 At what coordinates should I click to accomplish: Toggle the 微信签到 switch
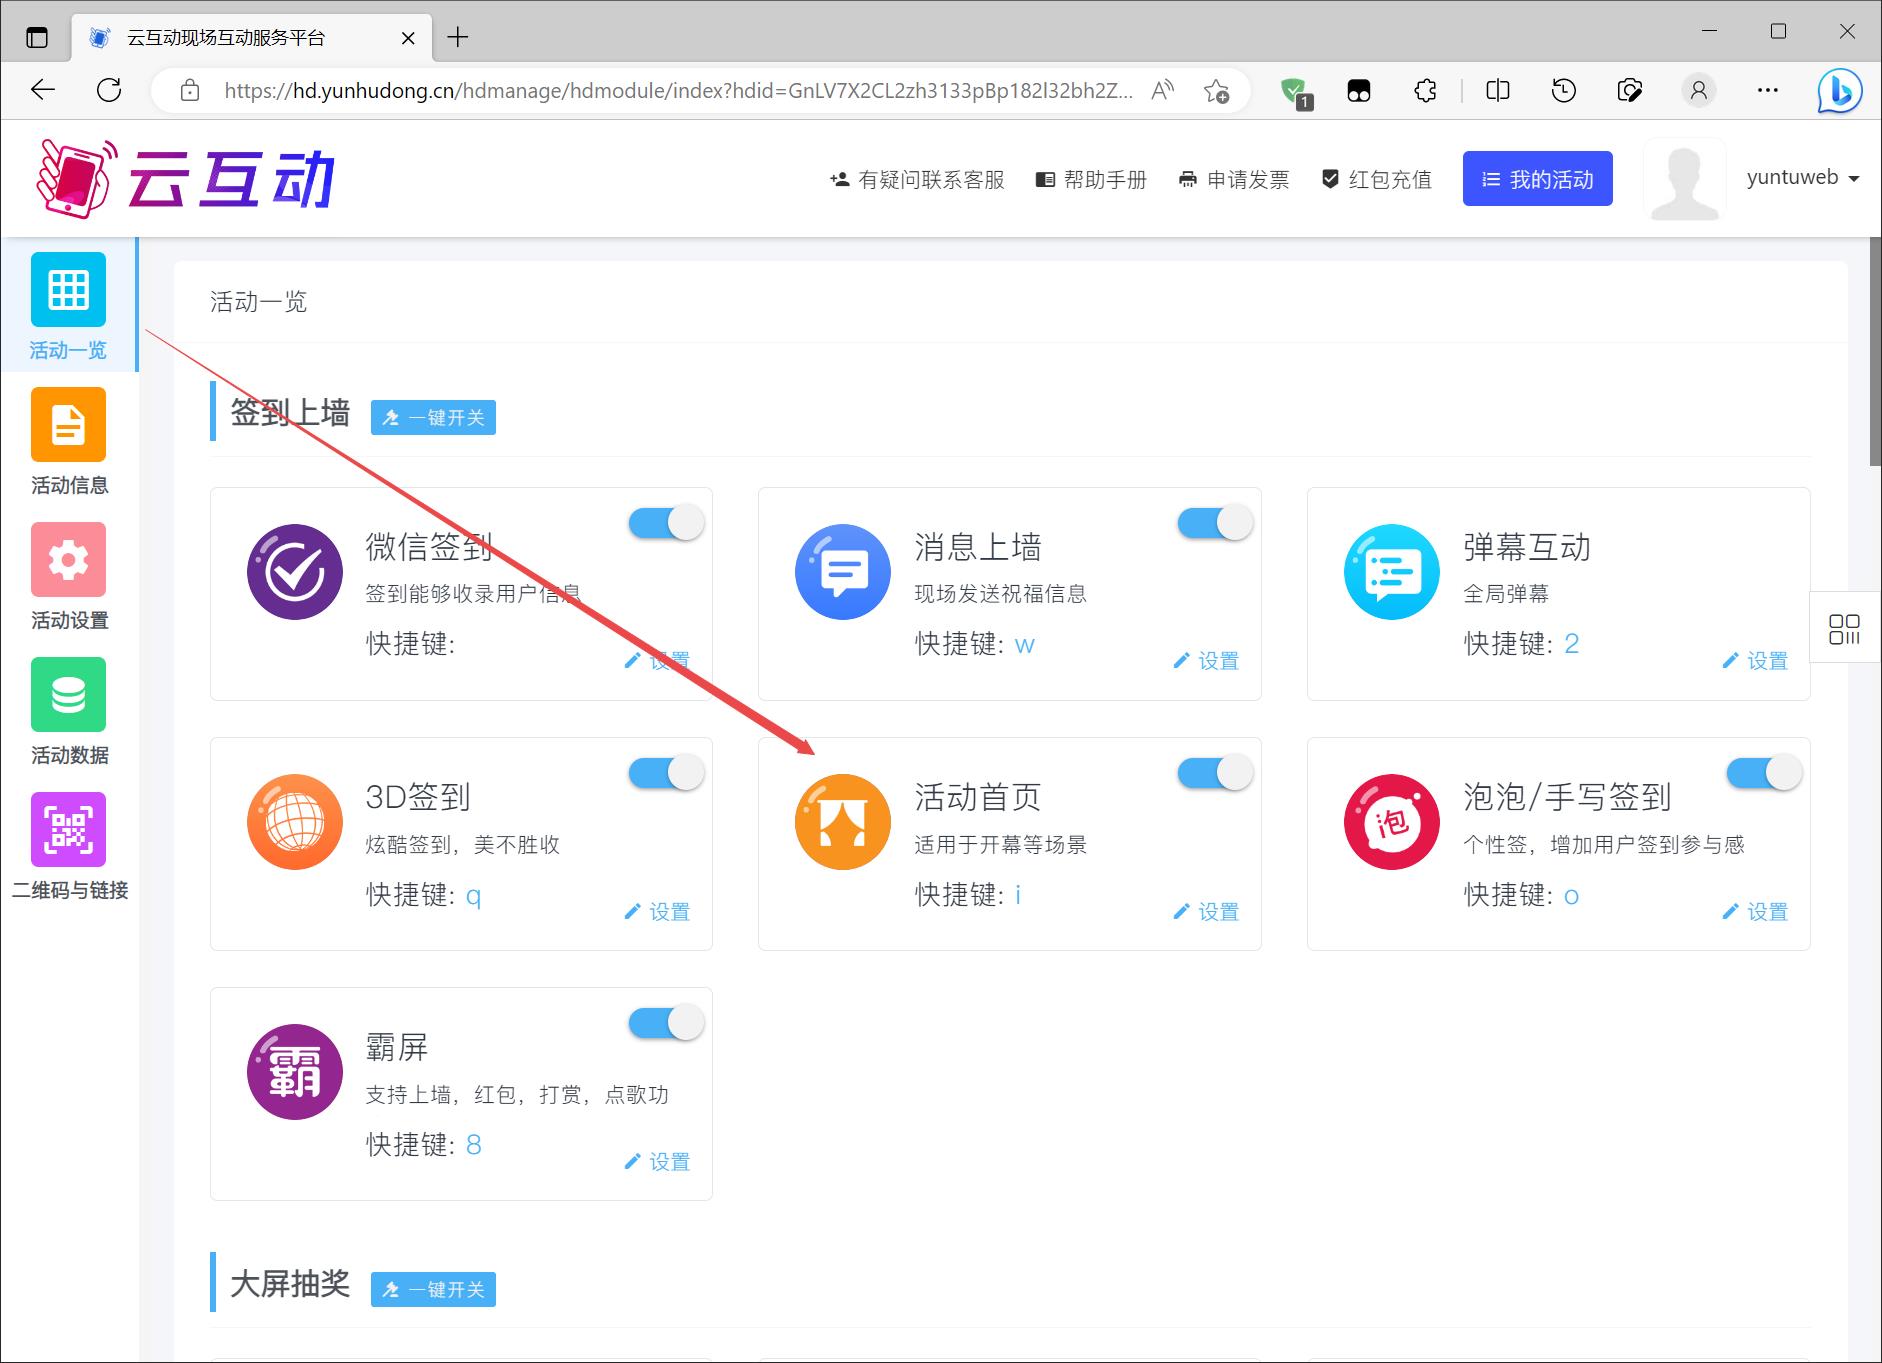coord(666,522)
